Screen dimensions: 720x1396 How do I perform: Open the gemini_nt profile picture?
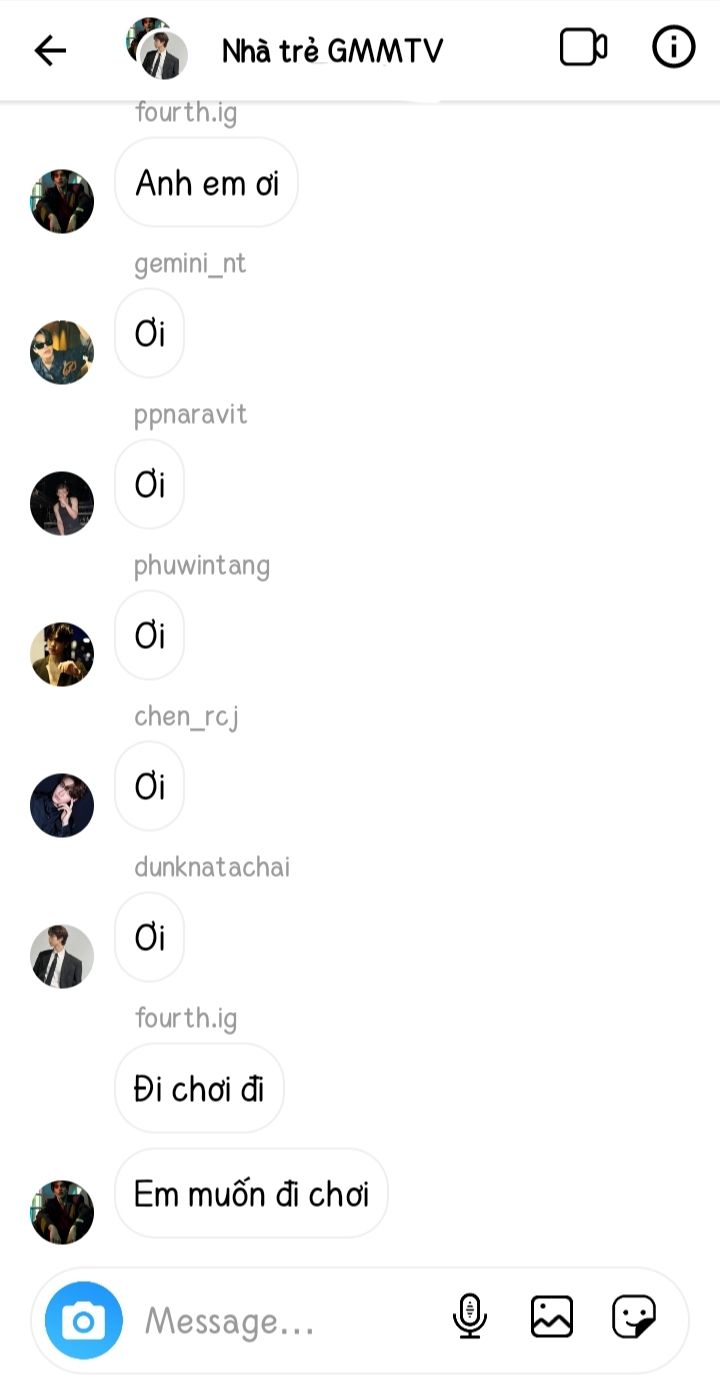click(62, 352)
